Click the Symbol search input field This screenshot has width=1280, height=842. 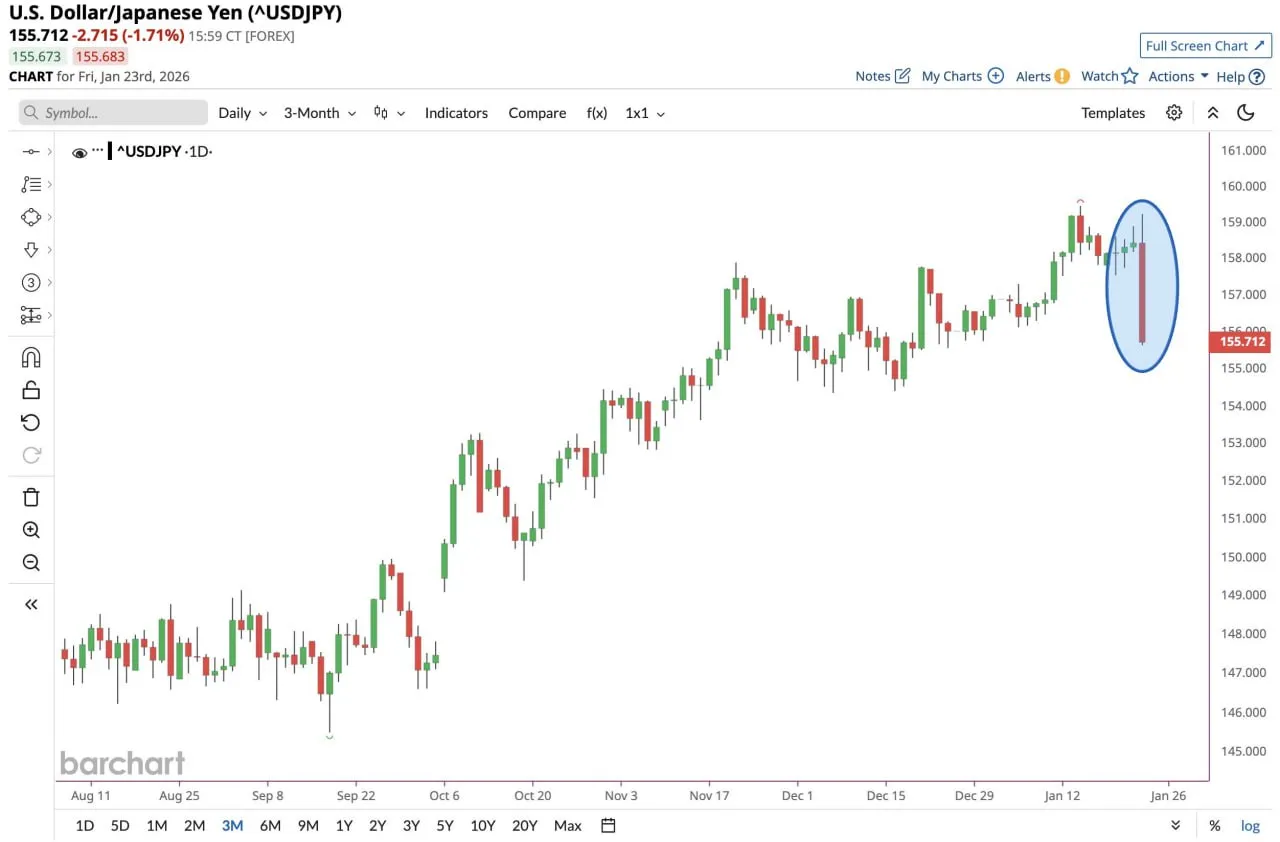point(113,113)
